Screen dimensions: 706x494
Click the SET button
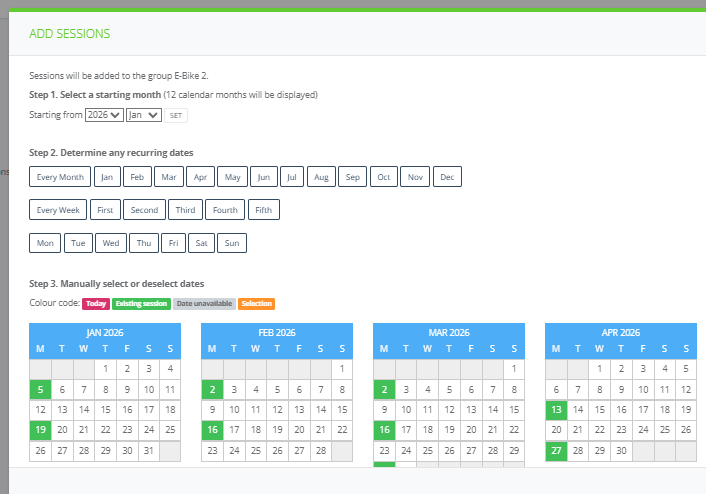tap(176, 116)
